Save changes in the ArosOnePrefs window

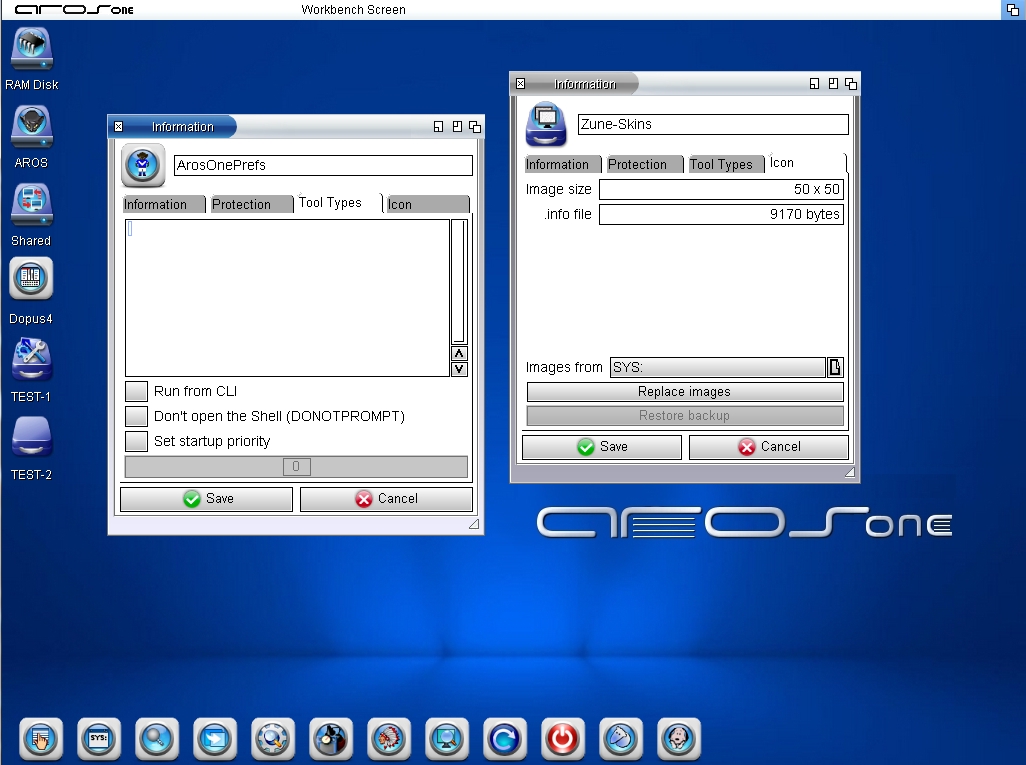206,499
